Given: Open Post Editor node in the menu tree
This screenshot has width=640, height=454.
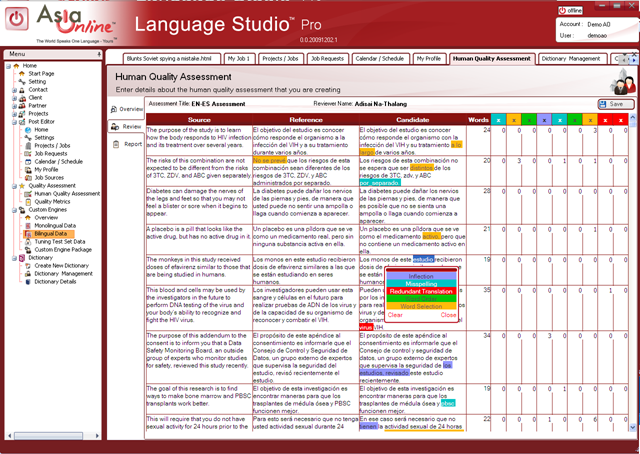Looking at the screenshot, I should click(x=41, y=121).
